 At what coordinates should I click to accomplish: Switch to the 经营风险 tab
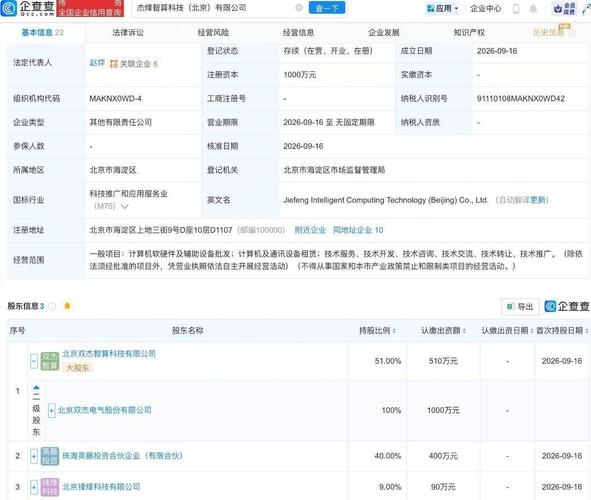(x=213, y=32)
